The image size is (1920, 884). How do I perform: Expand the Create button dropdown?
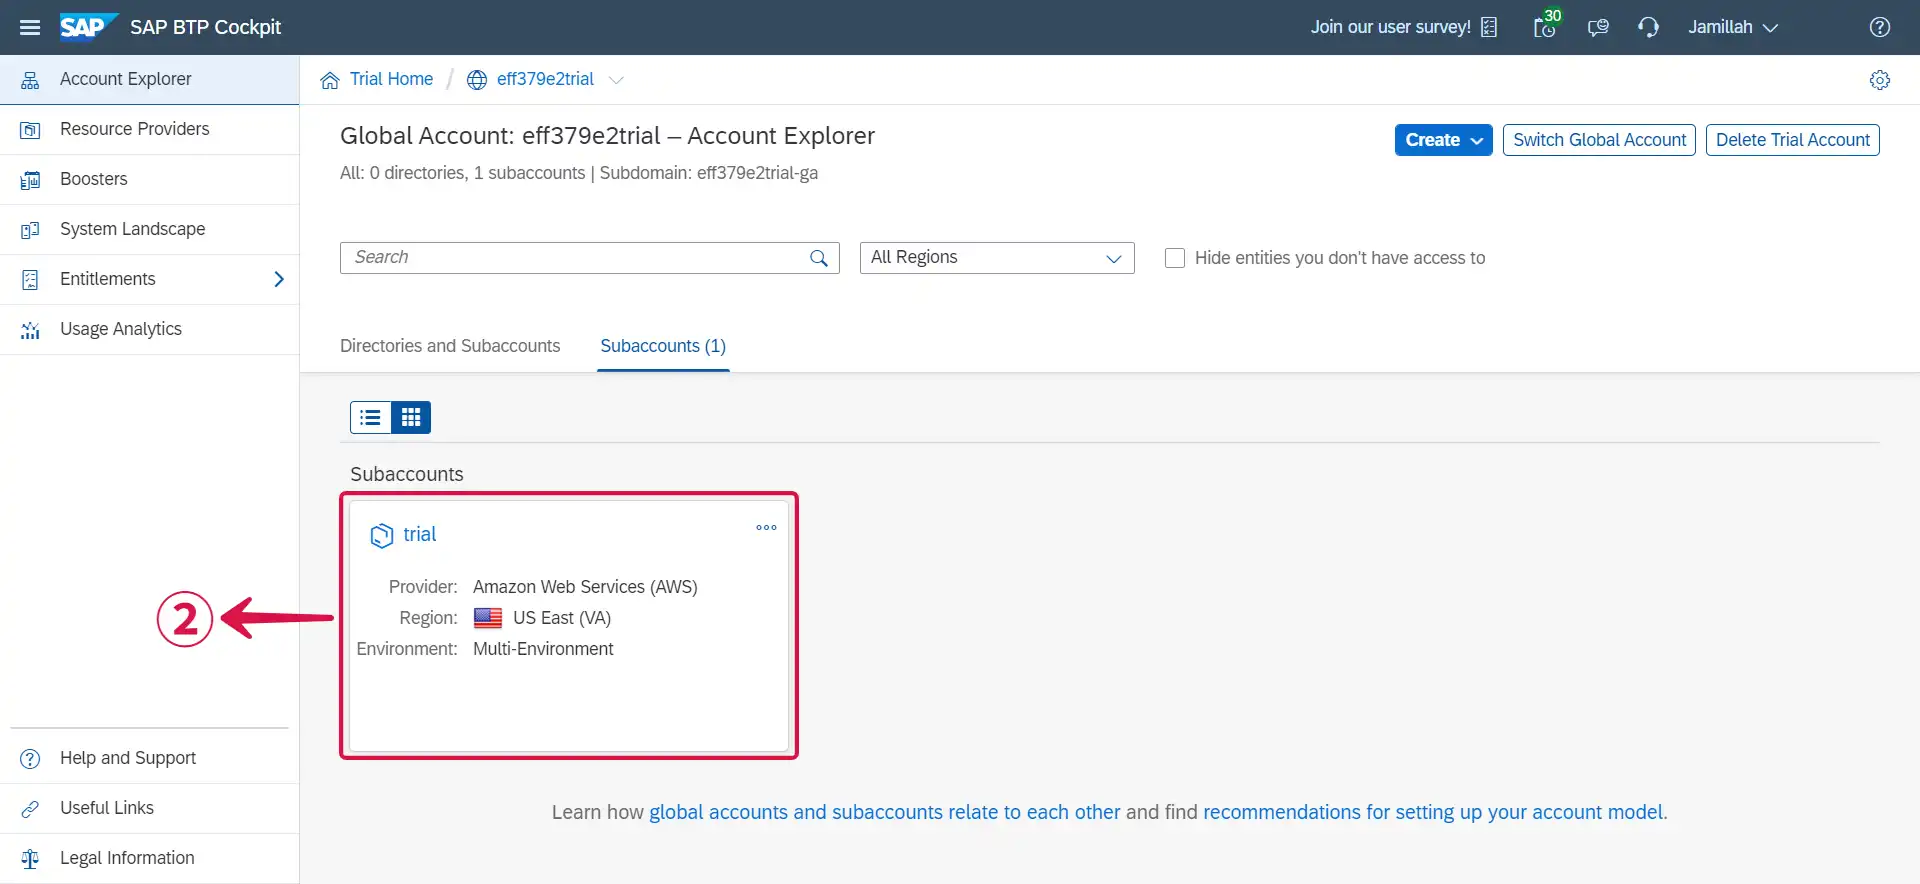[x=1477, y=141]
